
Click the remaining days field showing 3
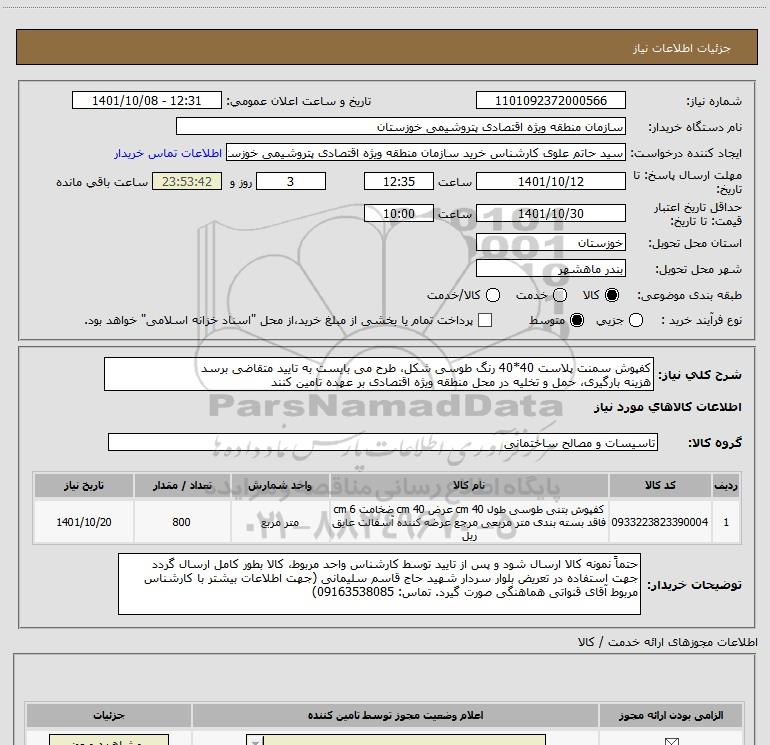pos(291,182)
